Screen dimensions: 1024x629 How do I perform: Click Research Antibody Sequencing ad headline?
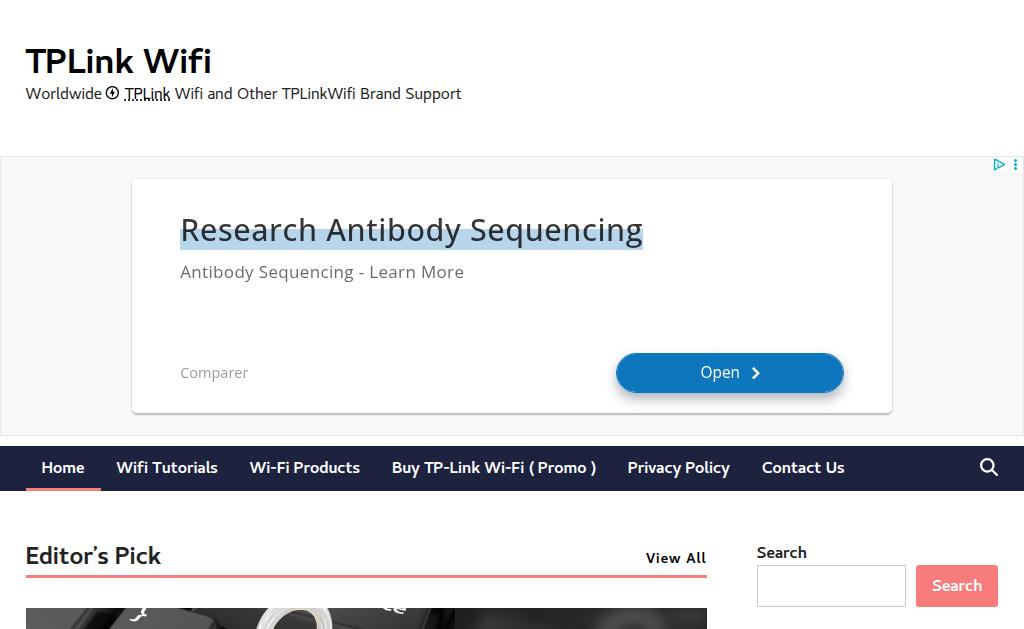click(x=411, y=231)
